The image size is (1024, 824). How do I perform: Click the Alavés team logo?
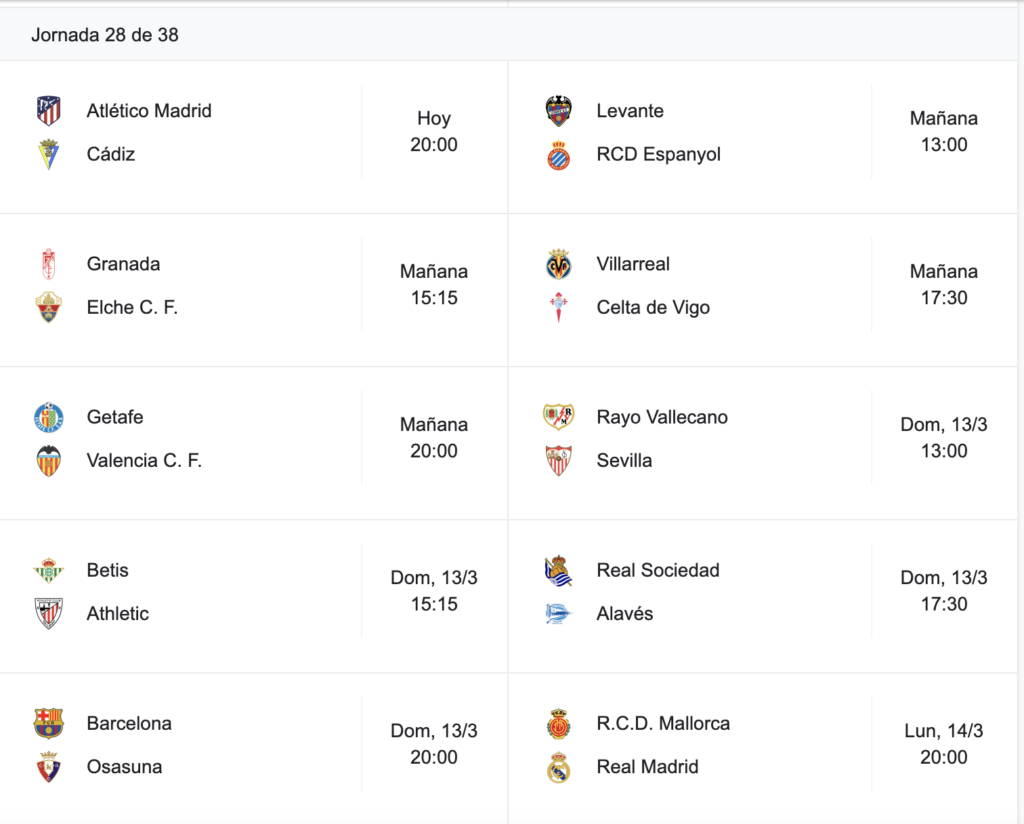point(558,614)
